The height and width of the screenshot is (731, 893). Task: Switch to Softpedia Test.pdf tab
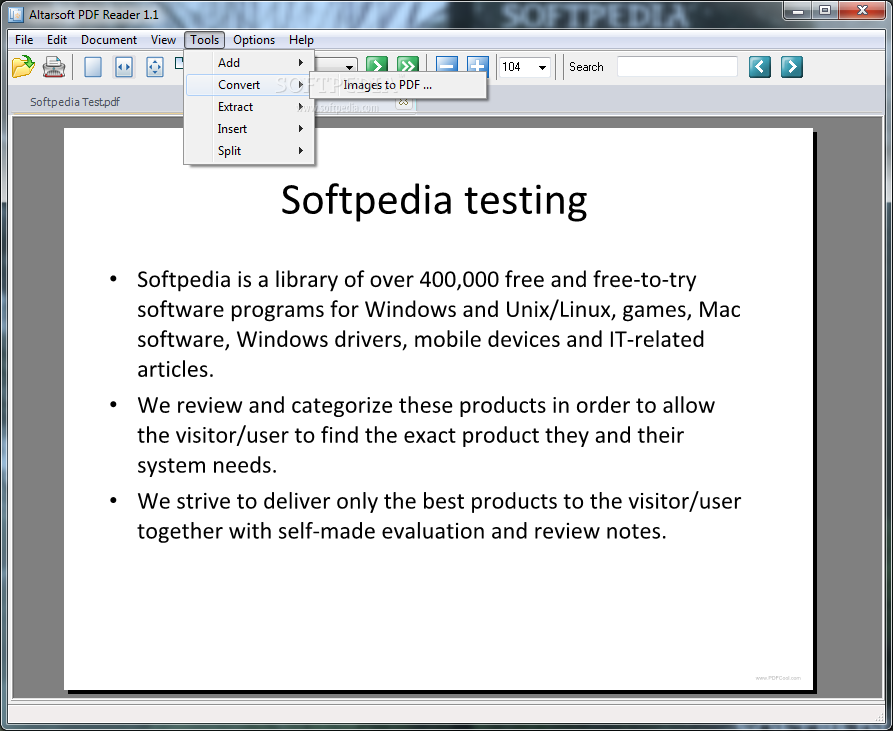[75, 102]
